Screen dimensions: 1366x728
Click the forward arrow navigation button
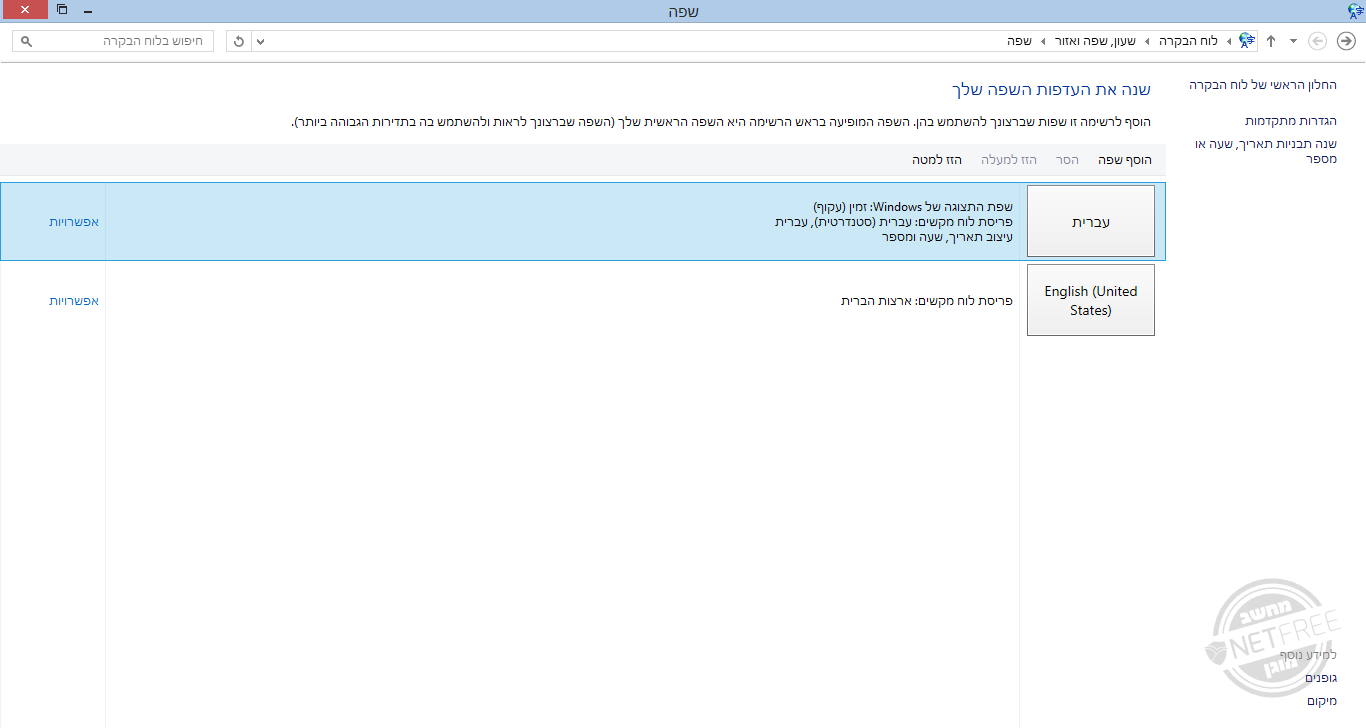click(x=1318, y=41)
